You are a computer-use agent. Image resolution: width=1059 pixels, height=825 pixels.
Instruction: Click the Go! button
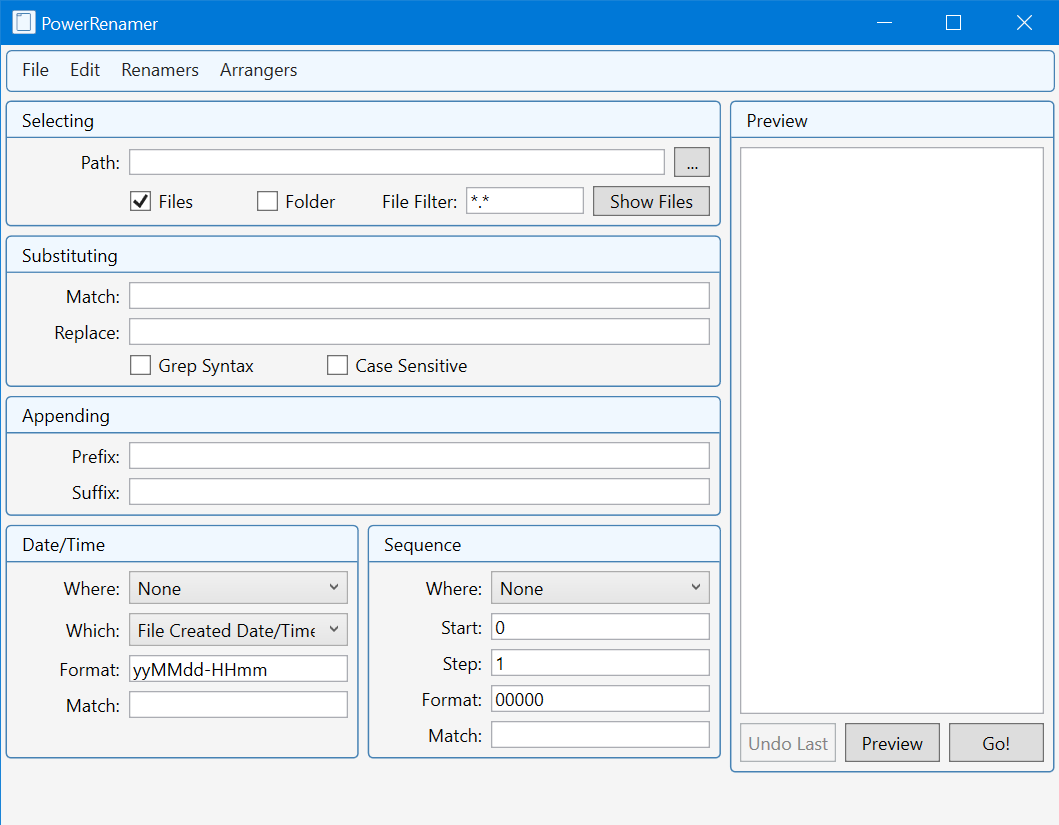click(x=996, y=743)
